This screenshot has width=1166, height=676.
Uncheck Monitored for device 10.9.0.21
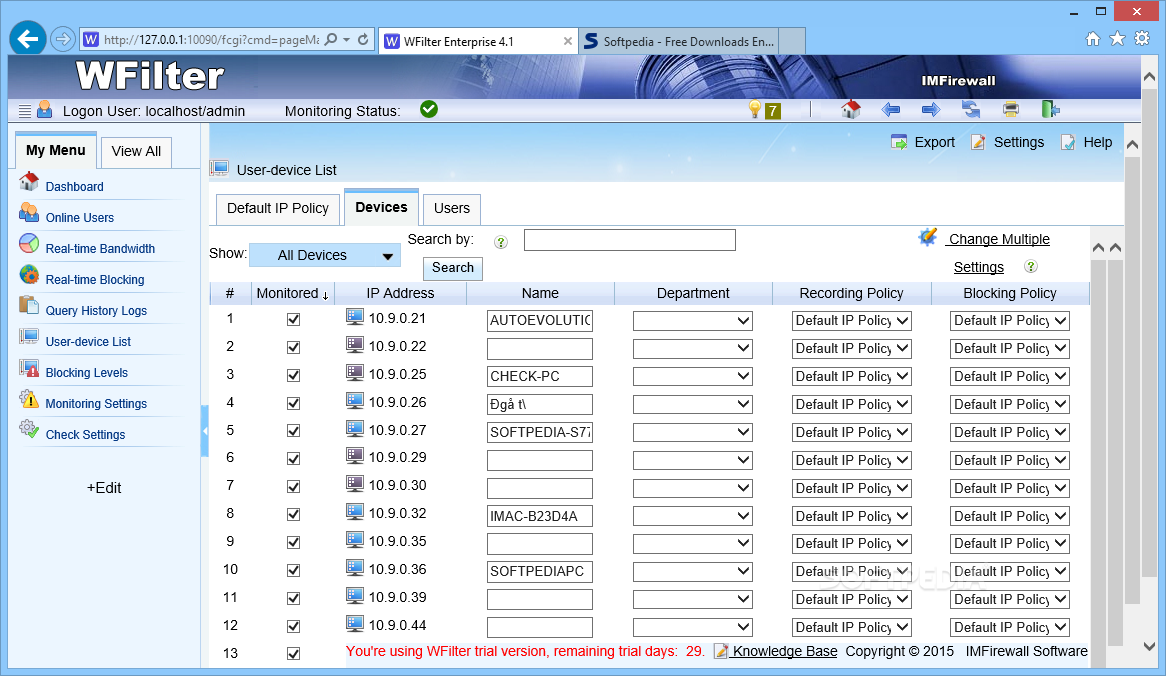point(294,320)
